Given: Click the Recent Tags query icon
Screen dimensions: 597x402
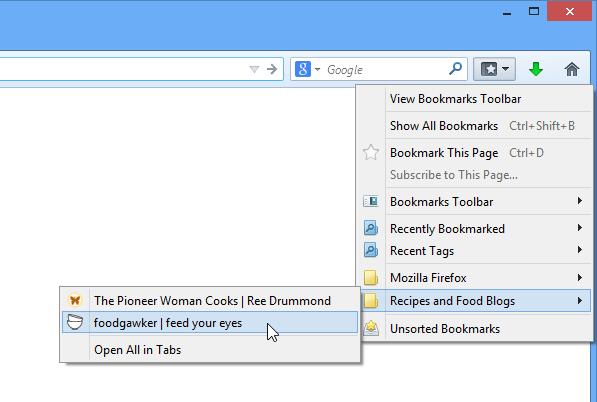Looking at the screenshot, I should point(371,250).
